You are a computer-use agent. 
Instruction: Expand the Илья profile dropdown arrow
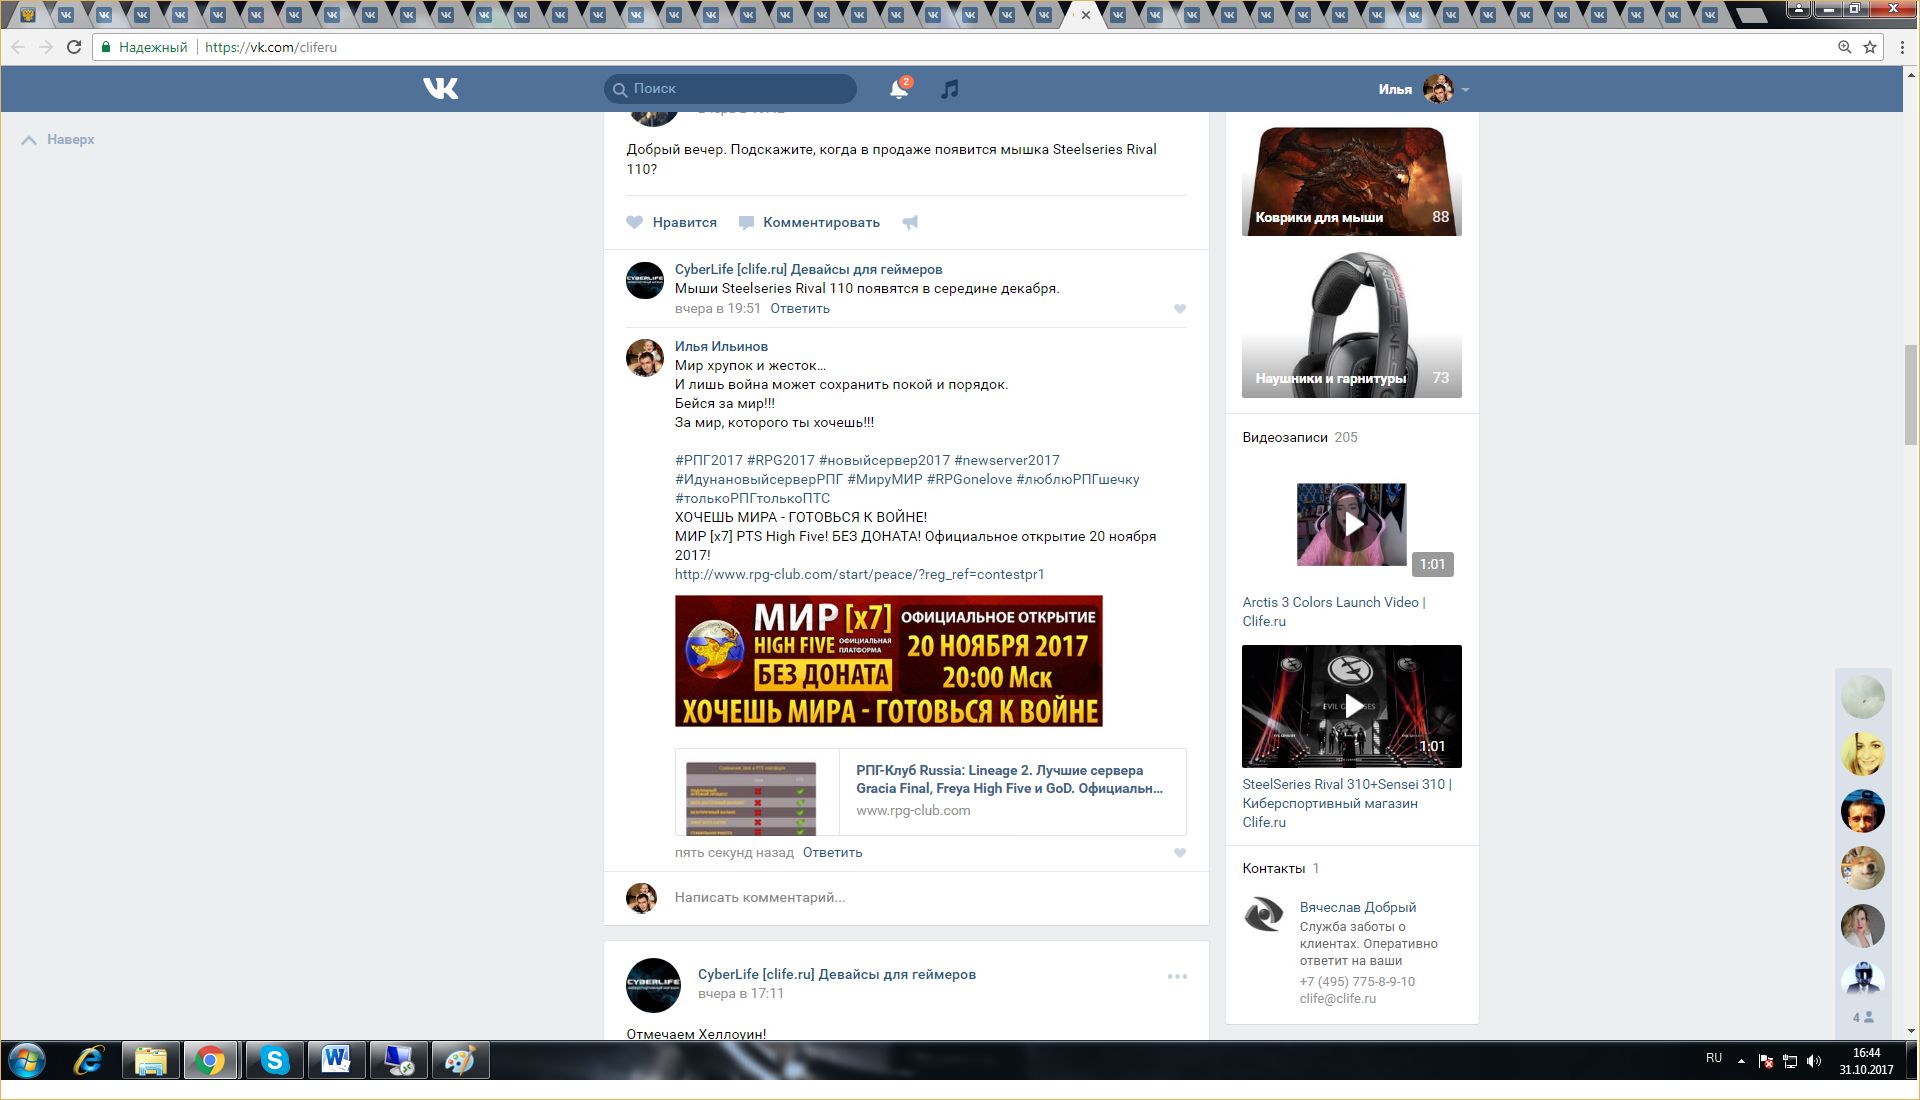(x=1466, y=90)
